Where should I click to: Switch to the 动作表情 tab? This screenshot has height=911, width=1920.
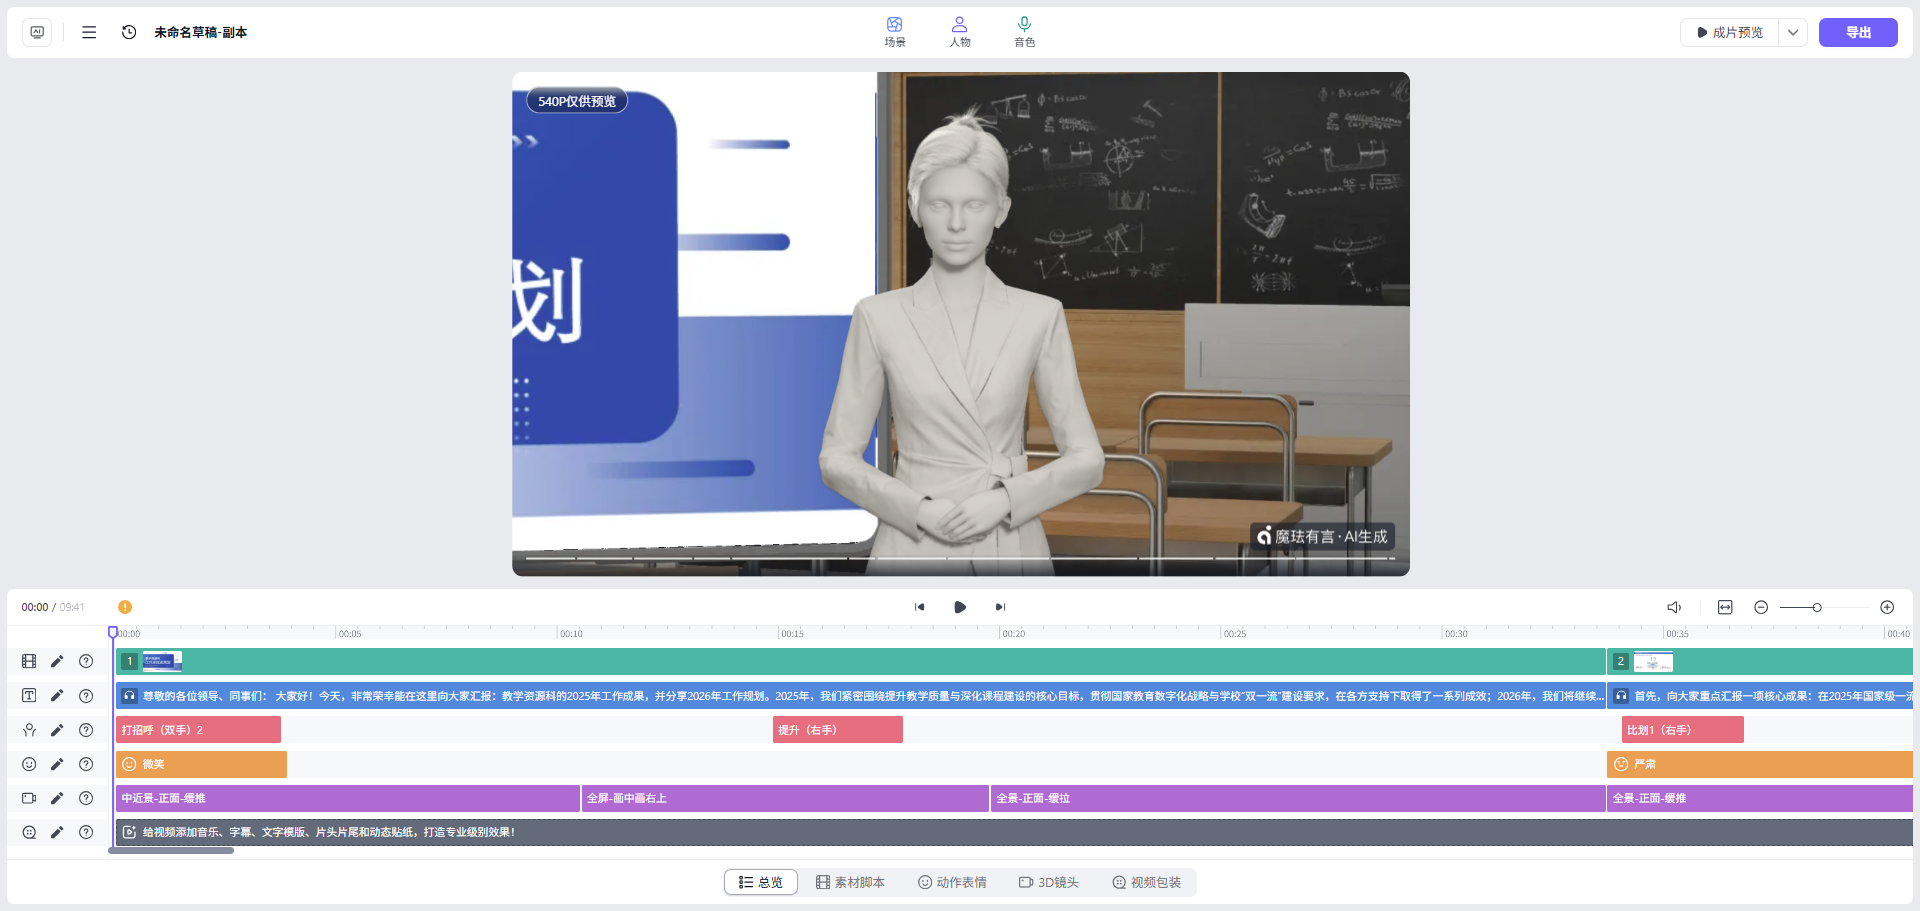point(952,882)
